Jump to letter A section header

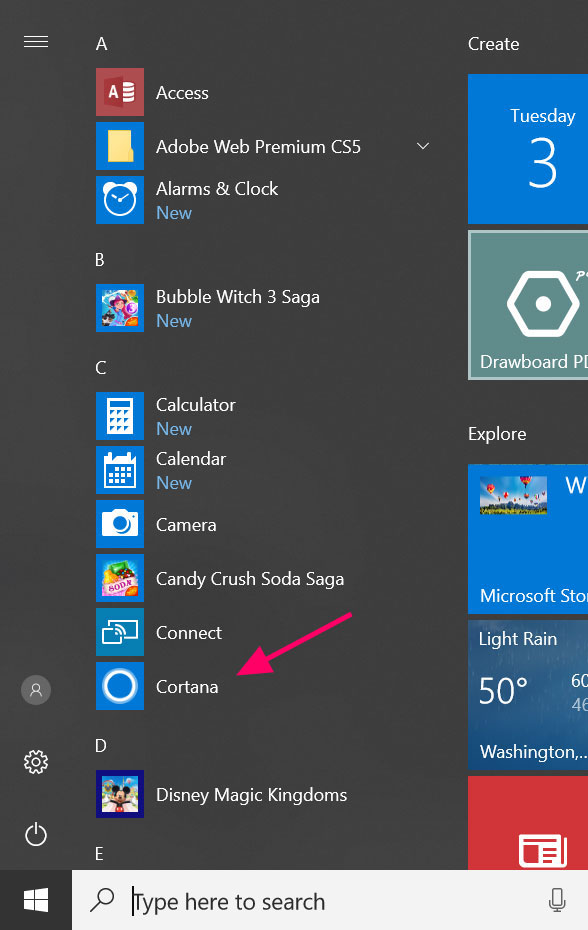101,44
